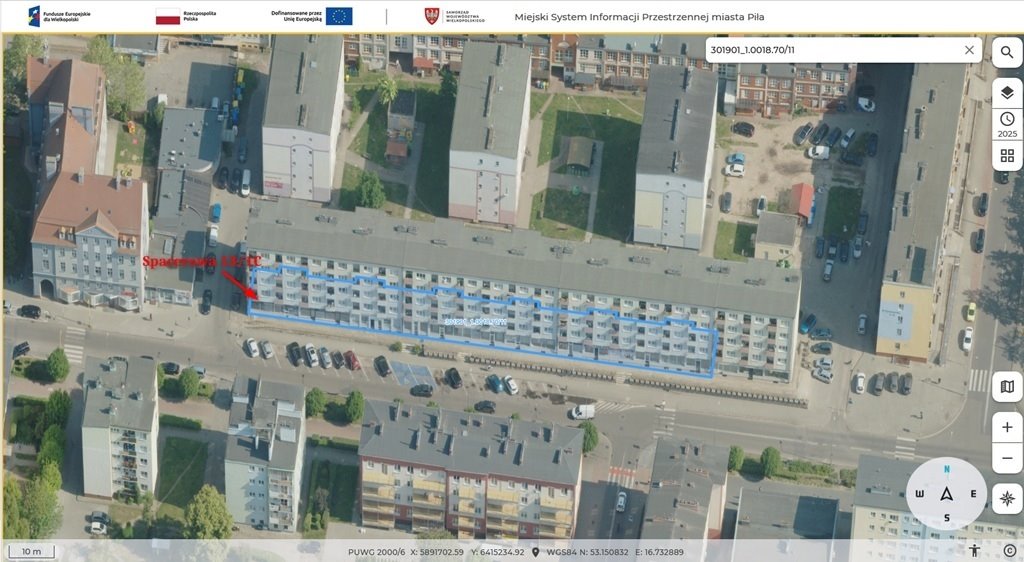Click the PUWG 2000/6 coordinates readout
This screenshot has width=1024, height=562.
[x=436, y=552]
